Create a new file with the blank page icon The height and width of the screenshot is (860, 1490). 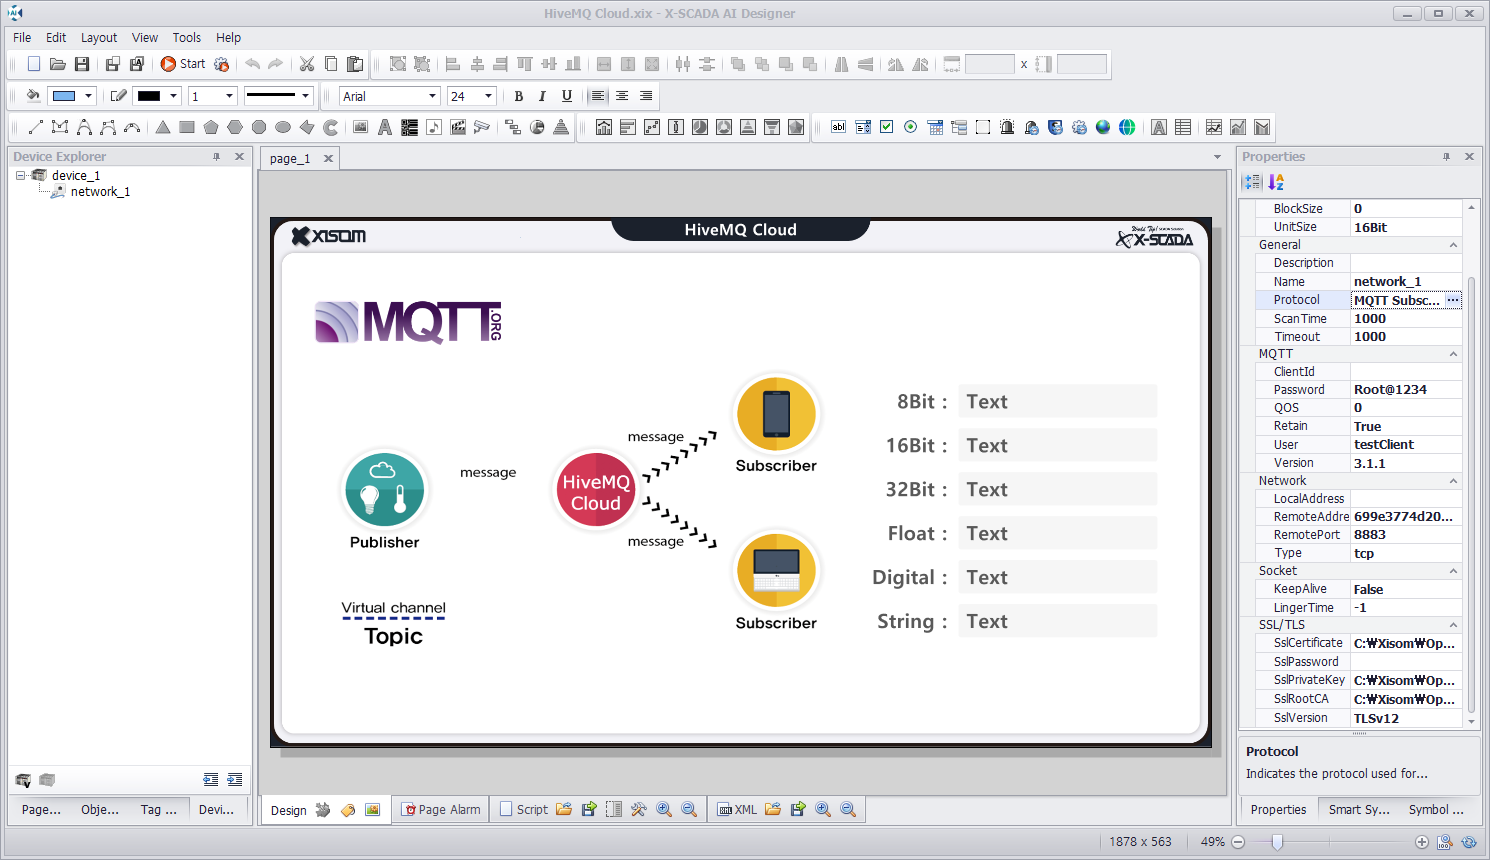(x=34, y=64)
